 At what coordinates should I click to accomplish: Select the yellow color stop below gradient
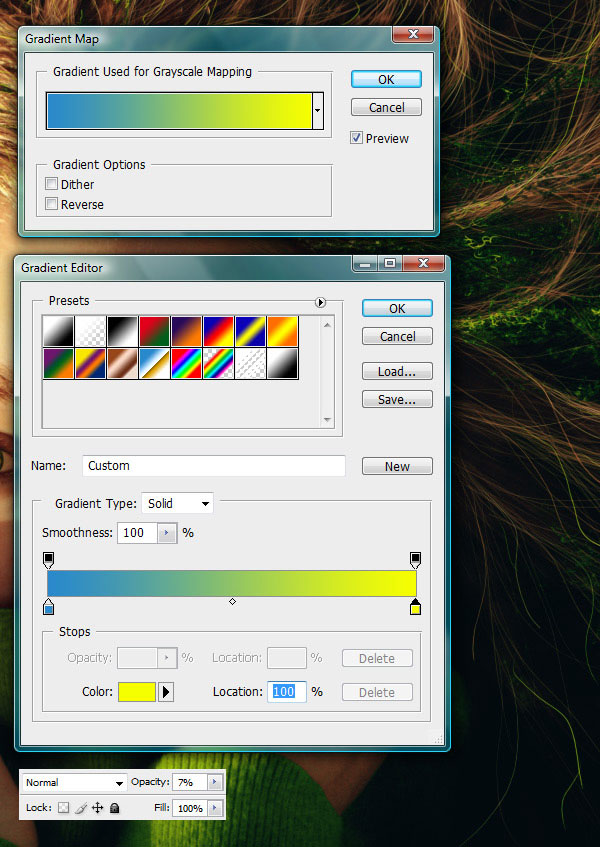pyautogui.click(x=415, y=607)
